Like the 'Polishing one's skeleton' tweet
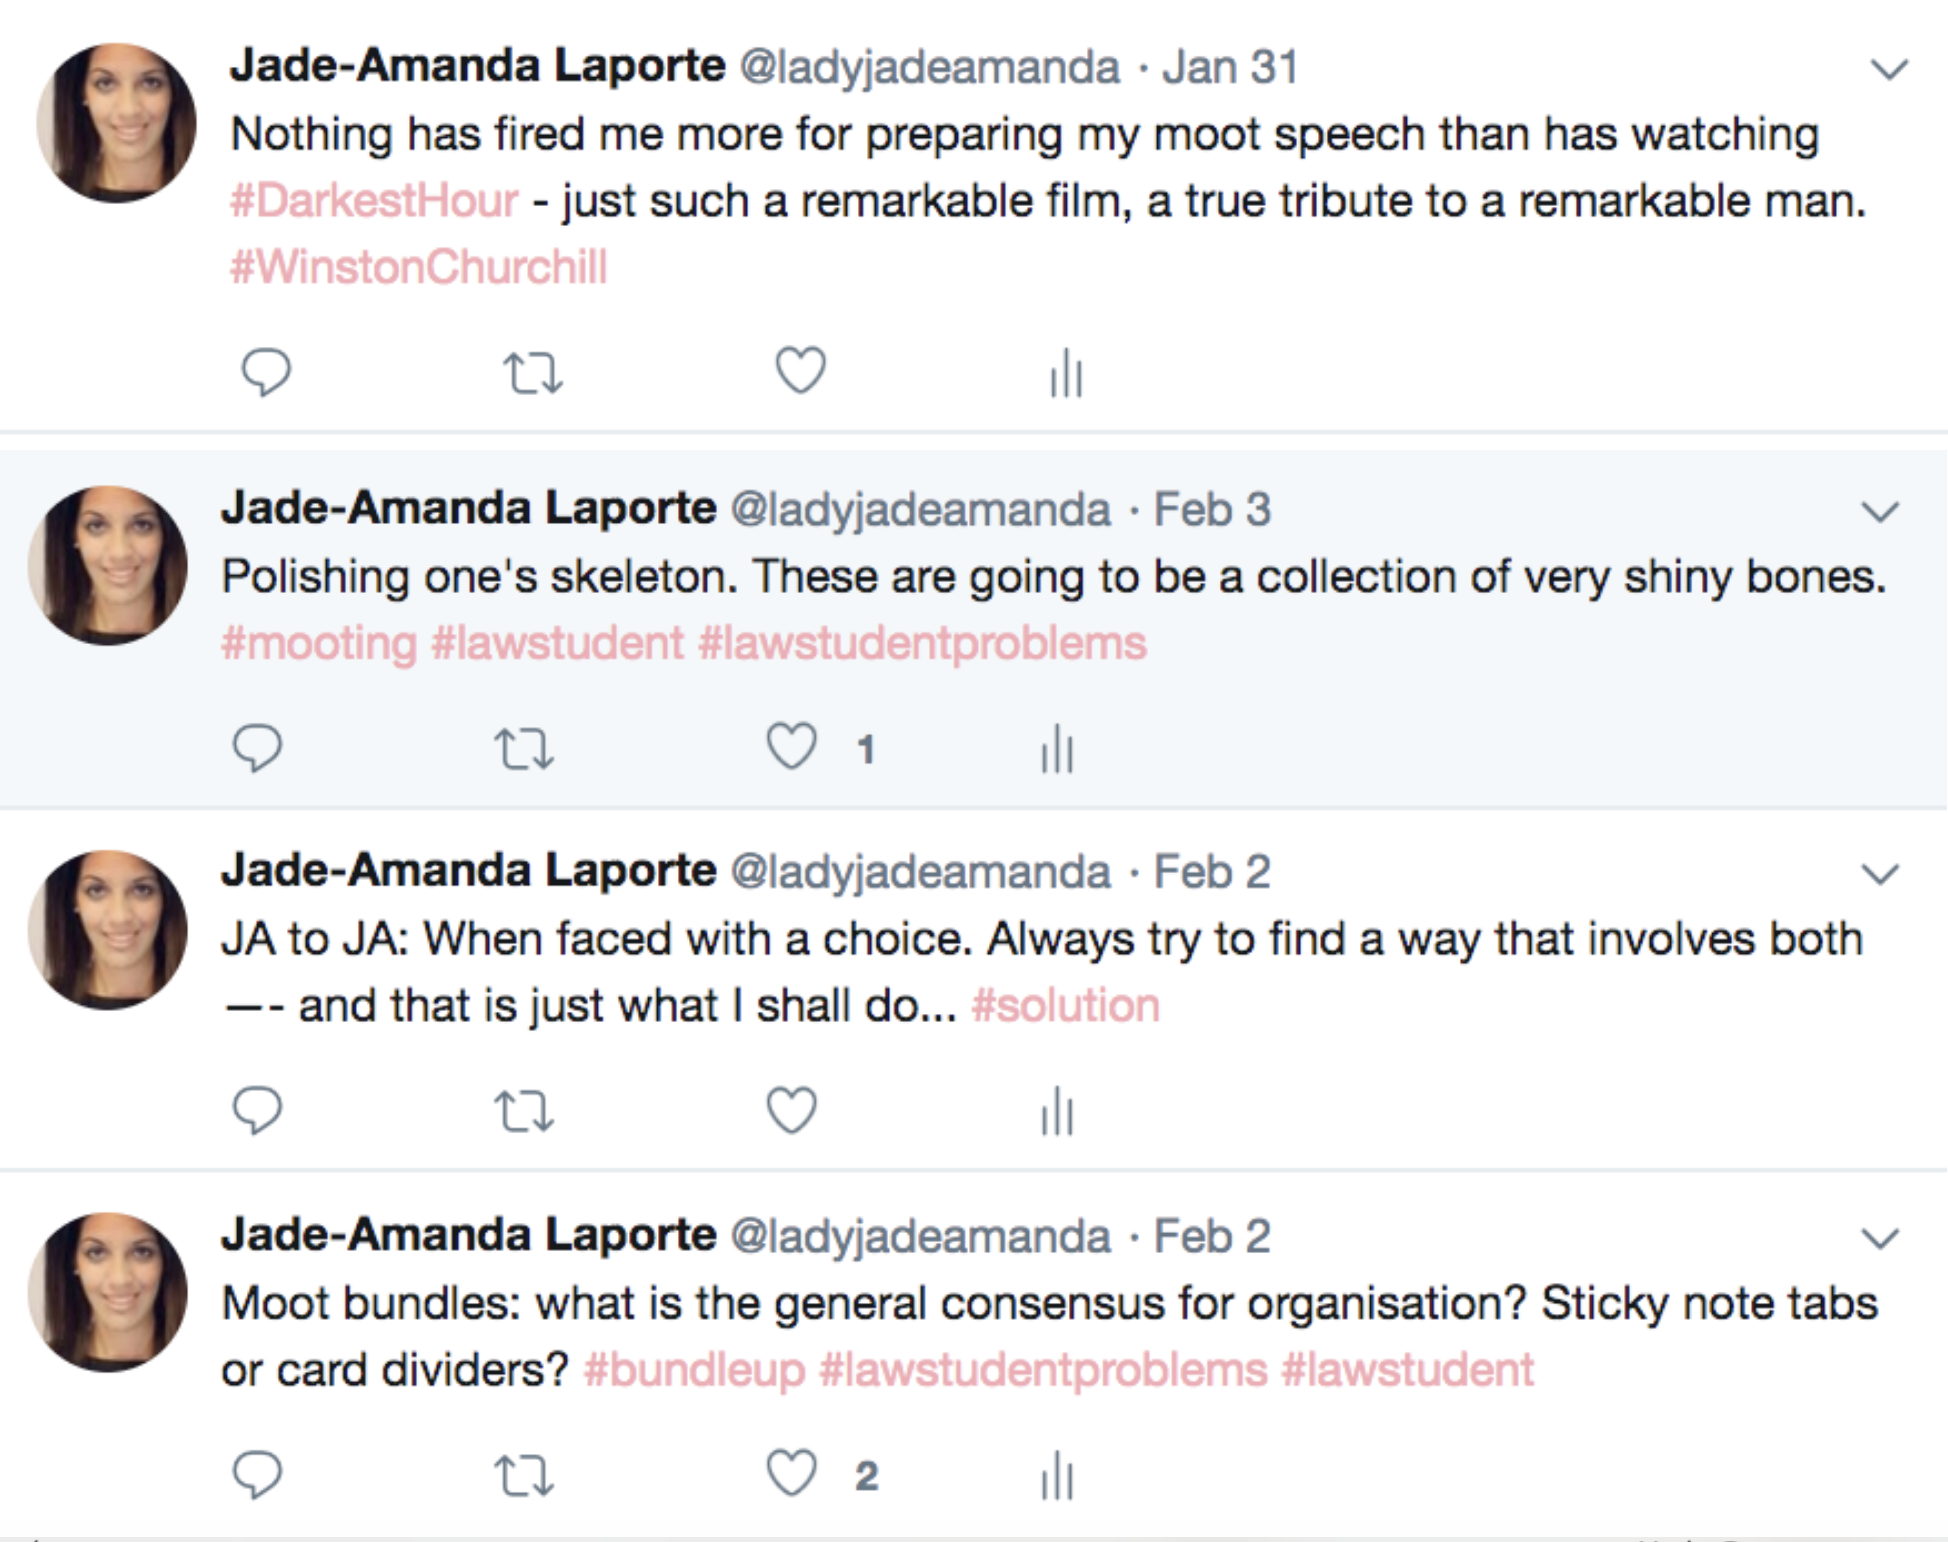The image size is (1948, 1542). point(792,746)
